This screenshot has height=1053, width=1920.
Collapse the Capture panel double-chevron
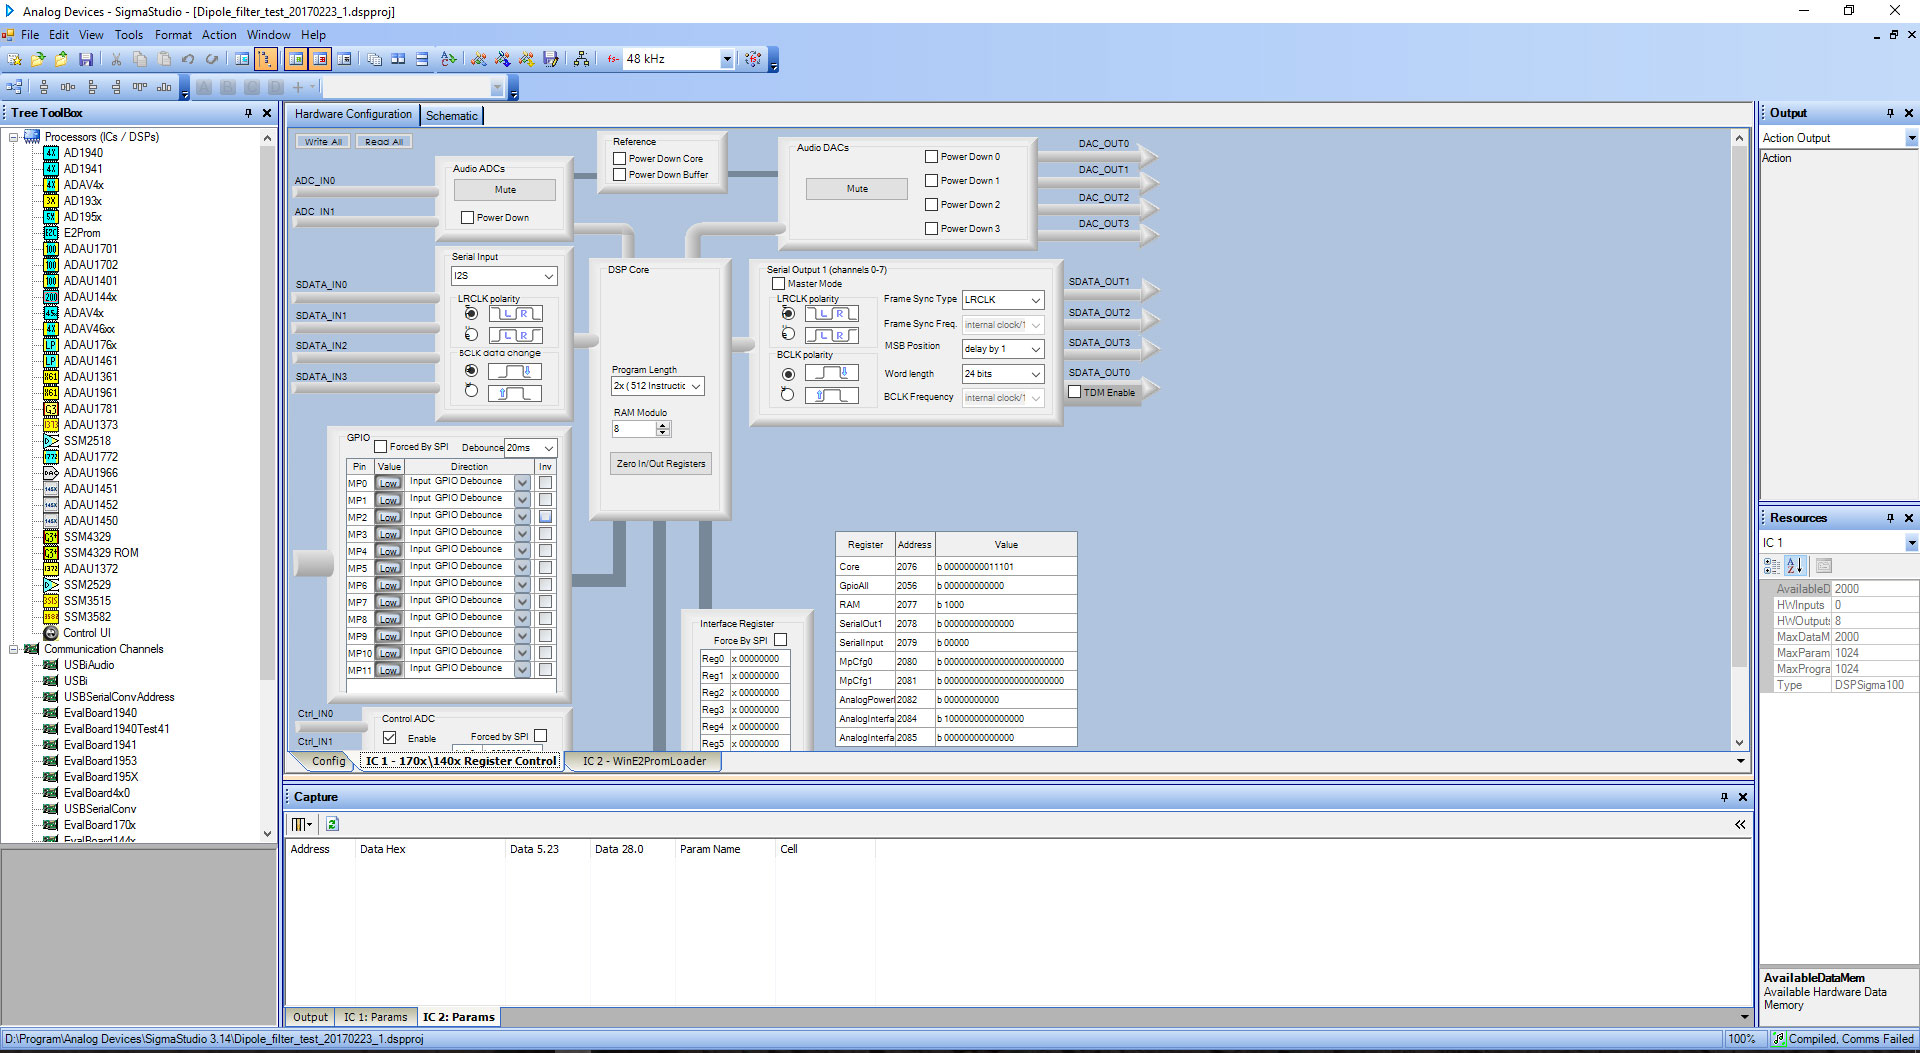click(x=1740, y=824)
